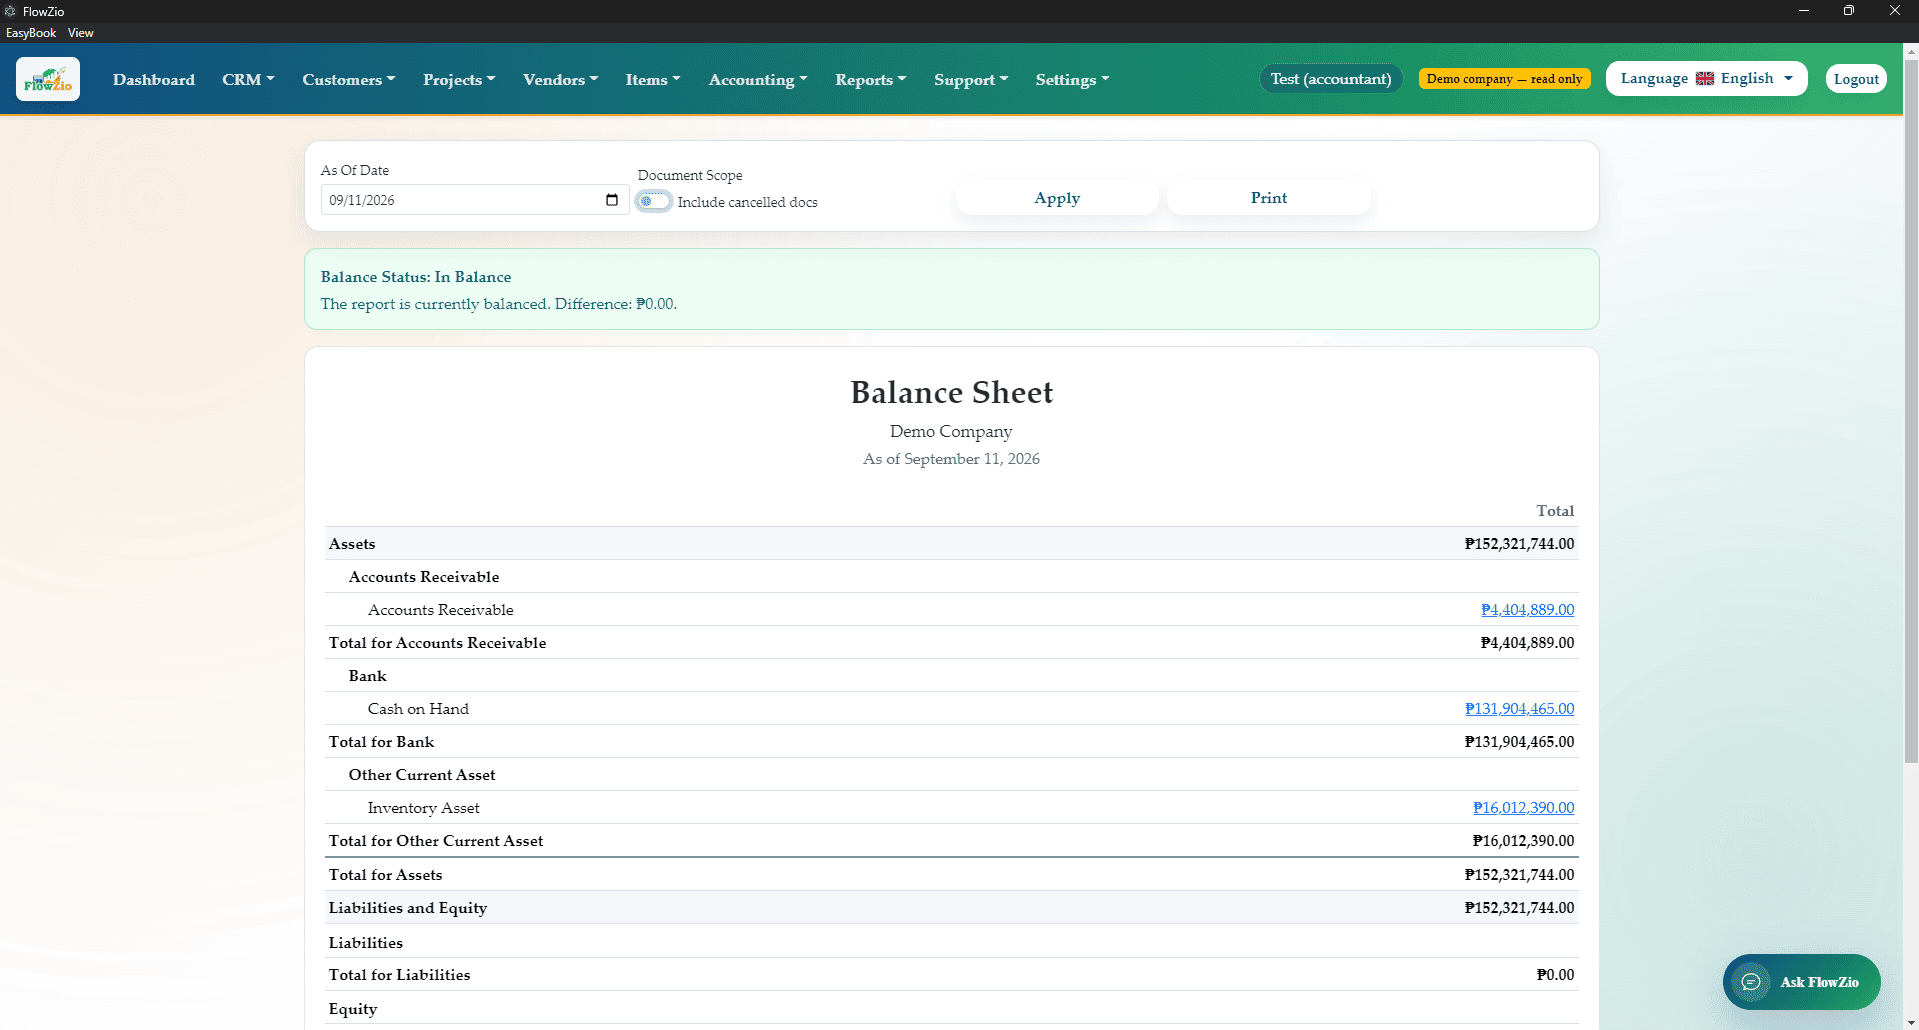Viewport: 1919px width, 1030px height.
Task: Click the Ask FlowZio chat bubble icon
Action: click(x=1751, y=982)
